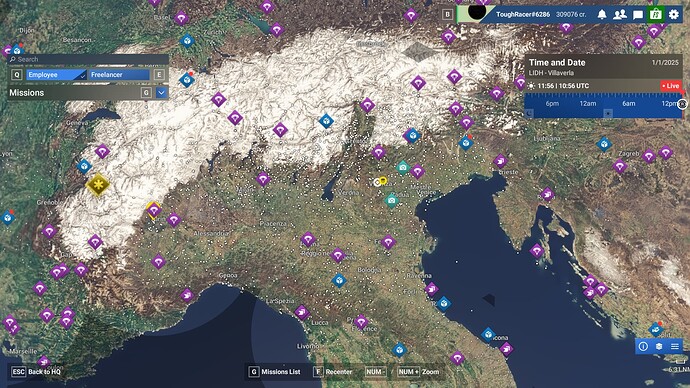This screenshot has height=388, width=690.
Task: Click the time slider handle at 12pm
Action: [682, 104]
